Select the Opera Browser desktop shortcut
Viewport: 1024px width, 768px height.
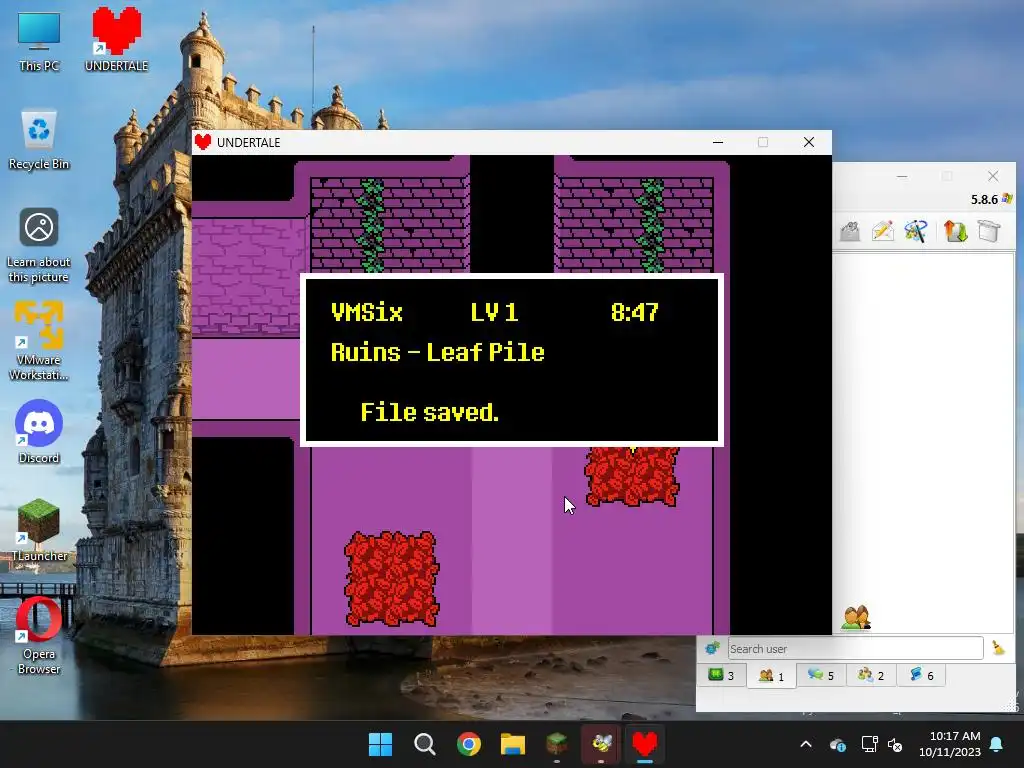click(39, 633)
